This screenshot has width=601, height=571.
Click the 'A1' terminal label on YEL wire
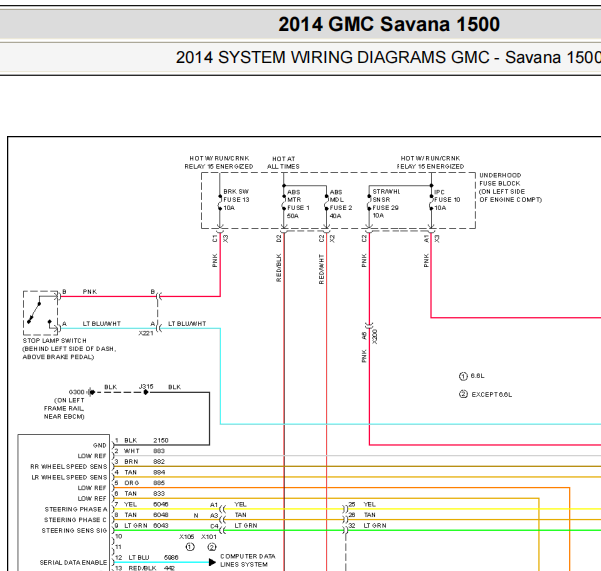click(214, 505)
